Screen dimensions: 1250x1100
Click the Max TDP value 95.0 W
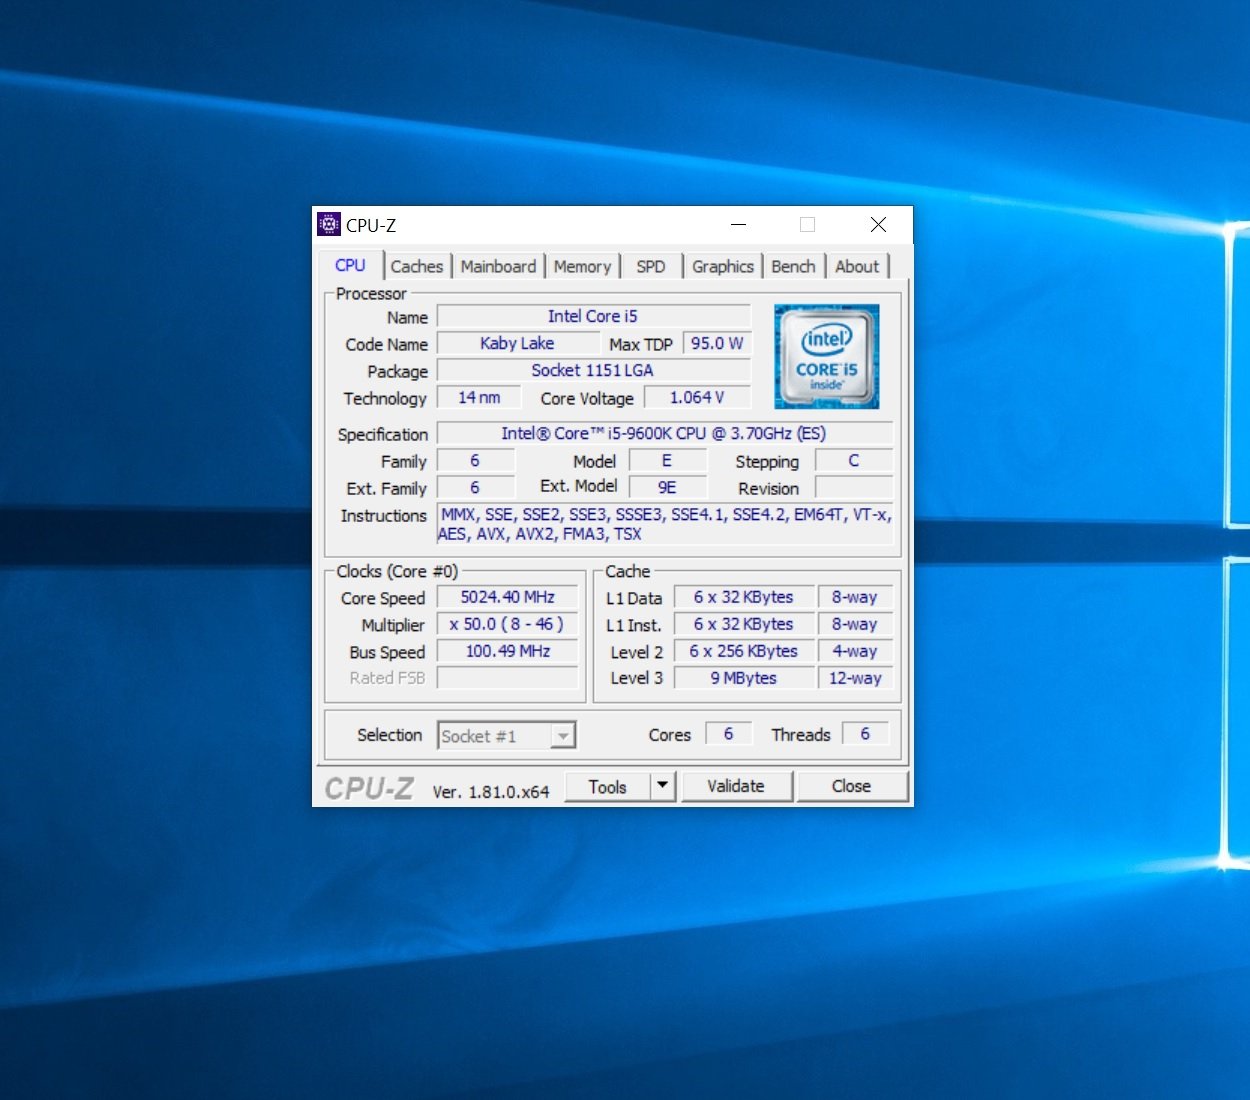[717, 343]
